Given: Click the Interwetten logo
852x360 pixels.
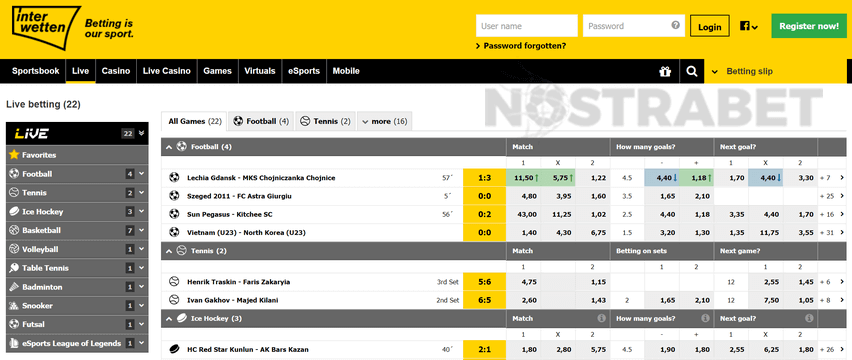Looking at the screenshot, I should tap(46, 28).
